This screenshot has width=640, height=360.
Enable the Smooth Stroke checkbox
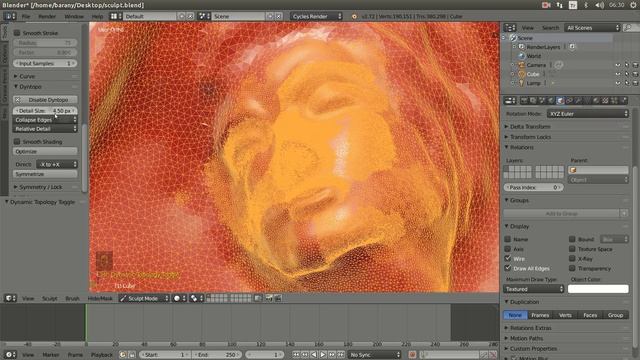click(x=17, y=33)
